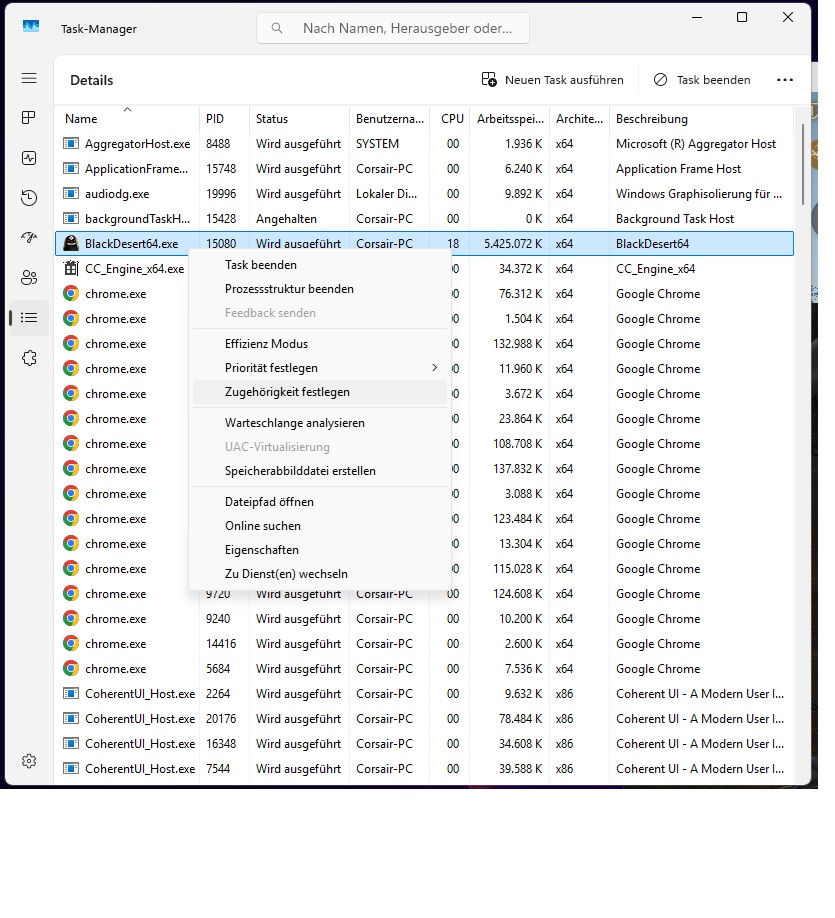Sort by the Name column header
Viewport: 835px width, 918px height.
click(126, 118)
